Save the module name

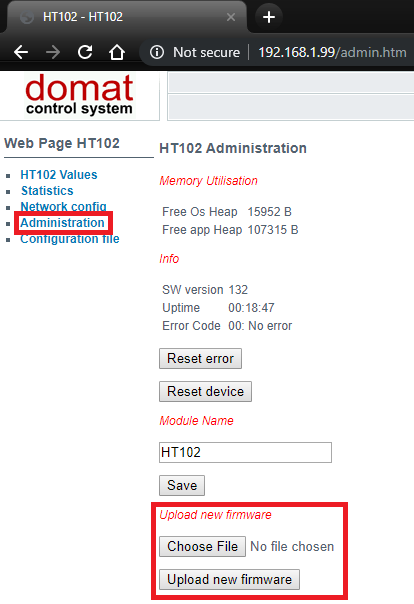click(x=182, y=485)
